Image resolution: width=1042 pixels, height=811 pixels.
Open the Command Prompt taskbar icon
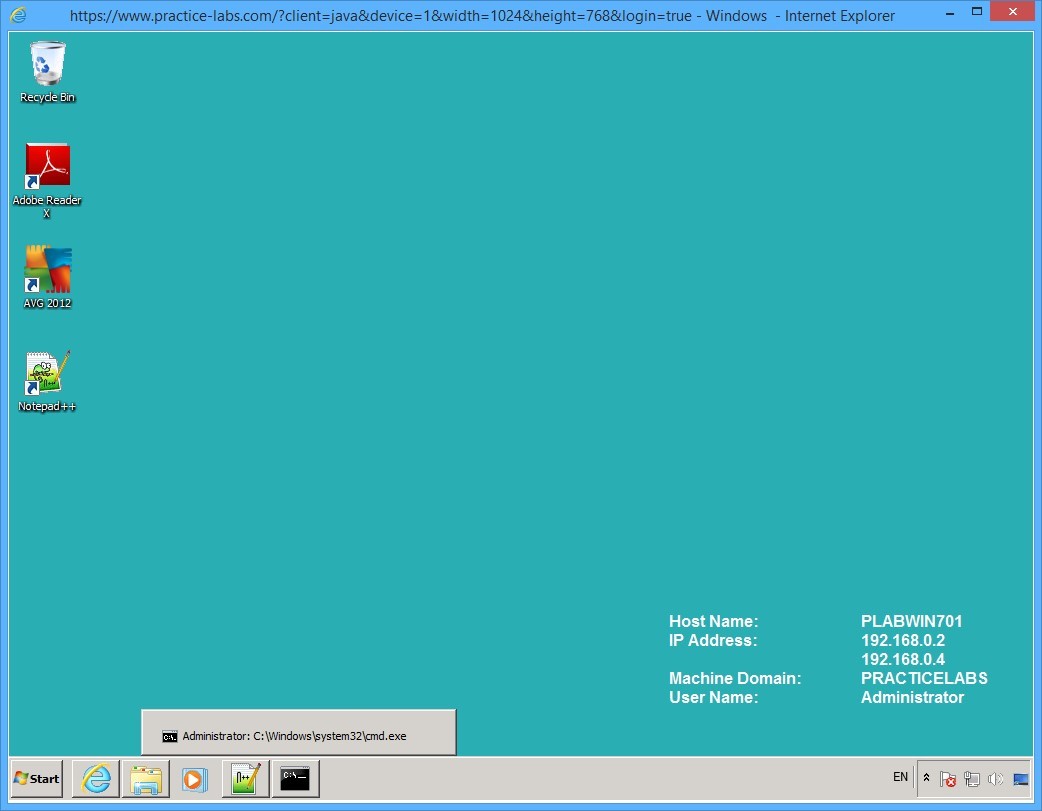[x=295, y=778]
